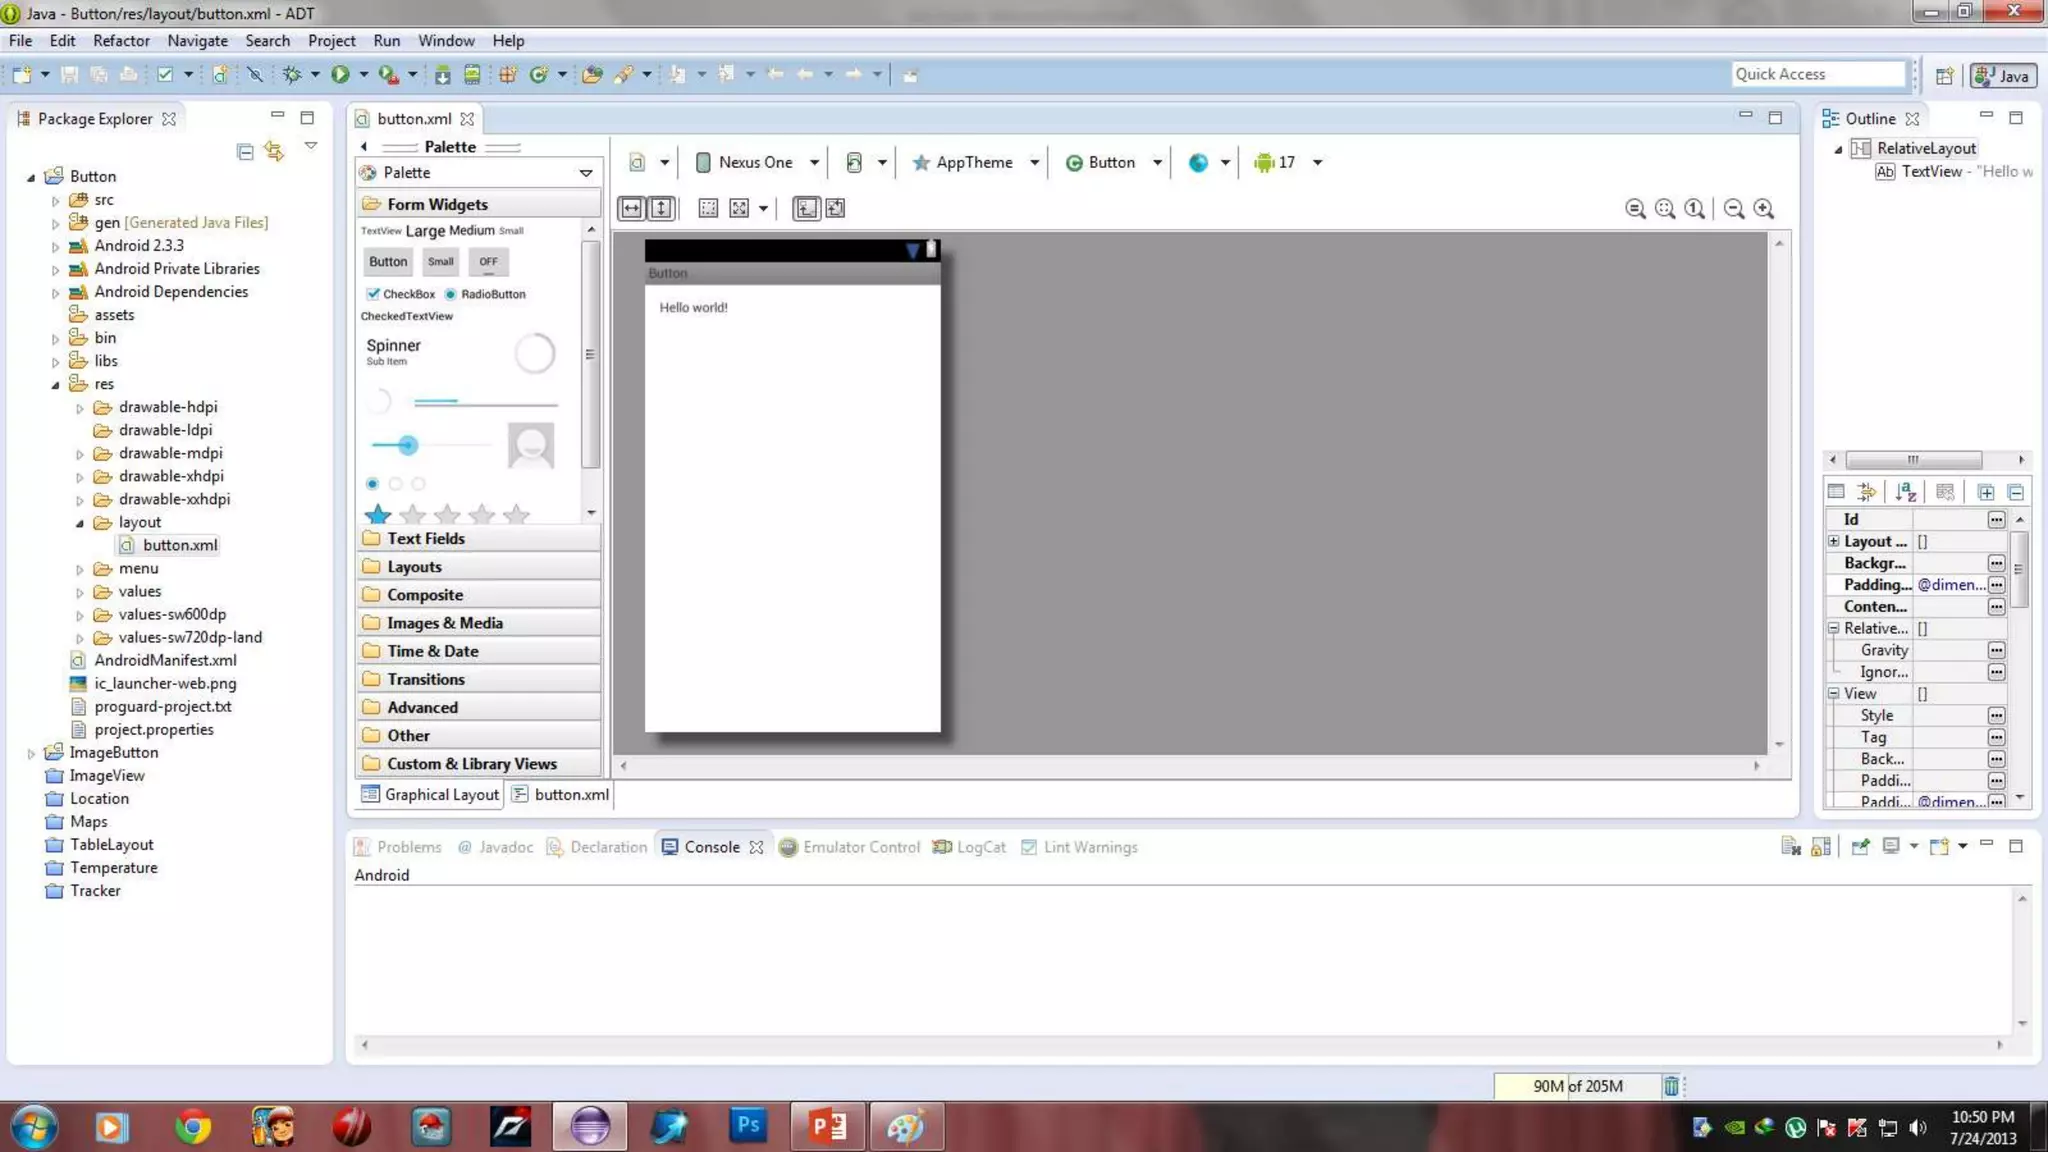
Task: Click the Toggle Fill Width icon
Action: point(632,208)
